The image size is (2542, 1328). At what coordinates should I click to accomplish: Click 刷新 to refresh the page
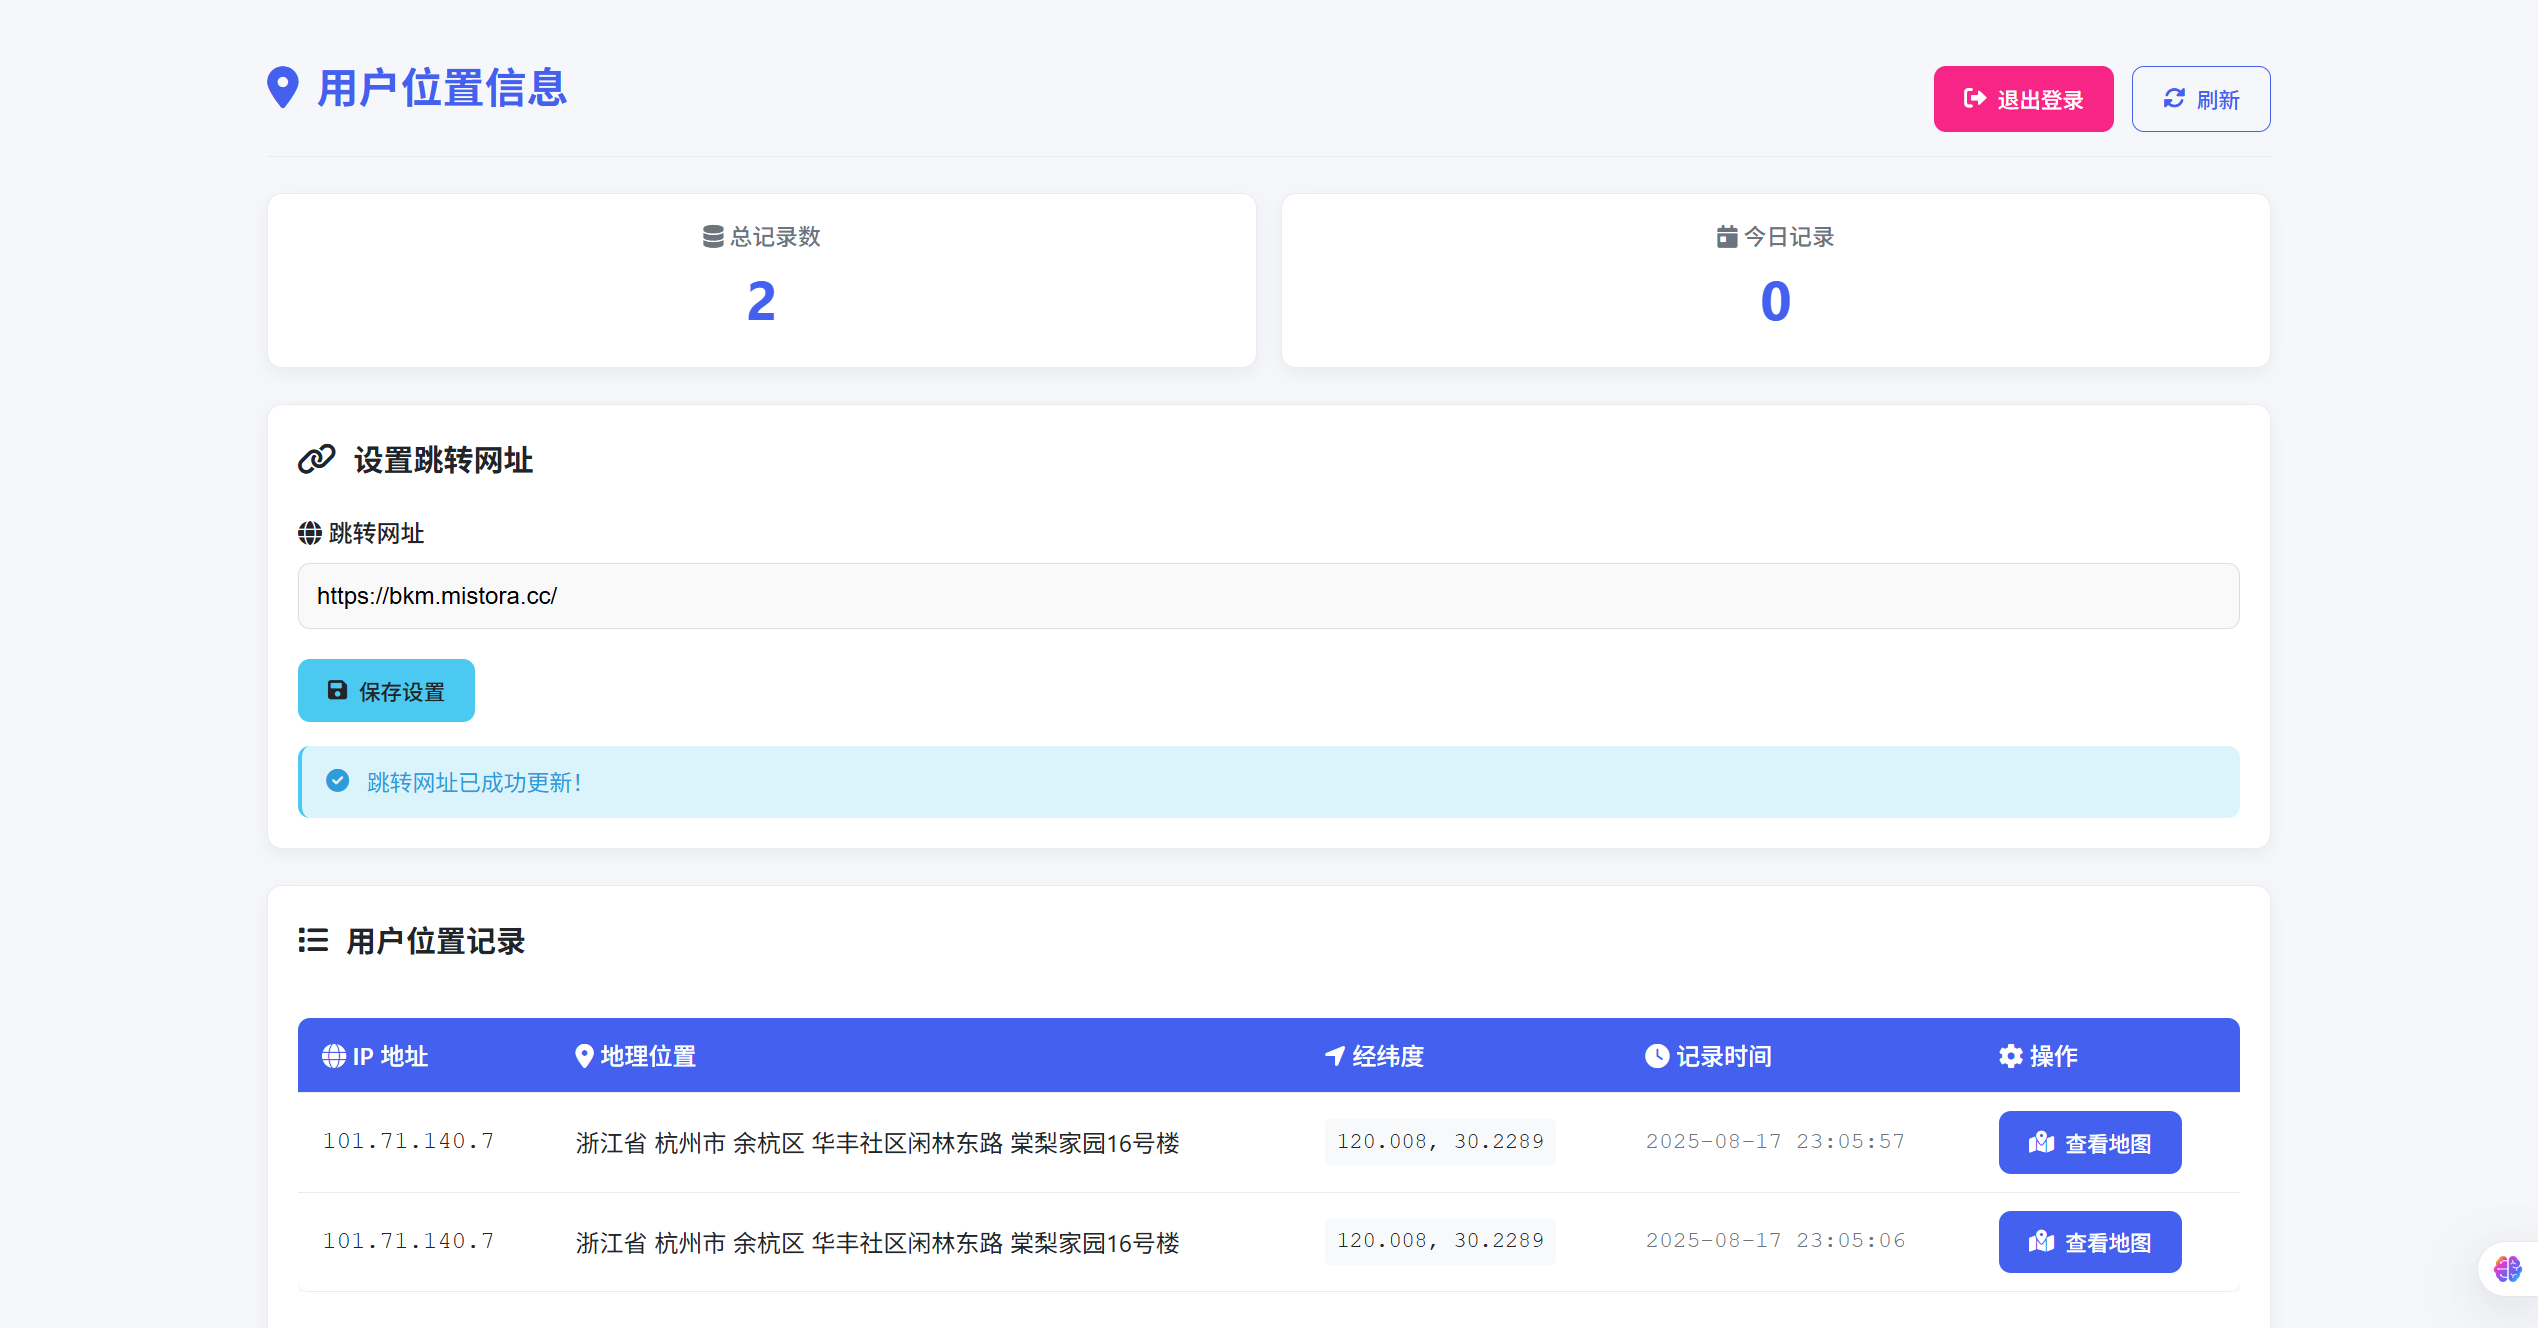click(x=2201, y=98)
